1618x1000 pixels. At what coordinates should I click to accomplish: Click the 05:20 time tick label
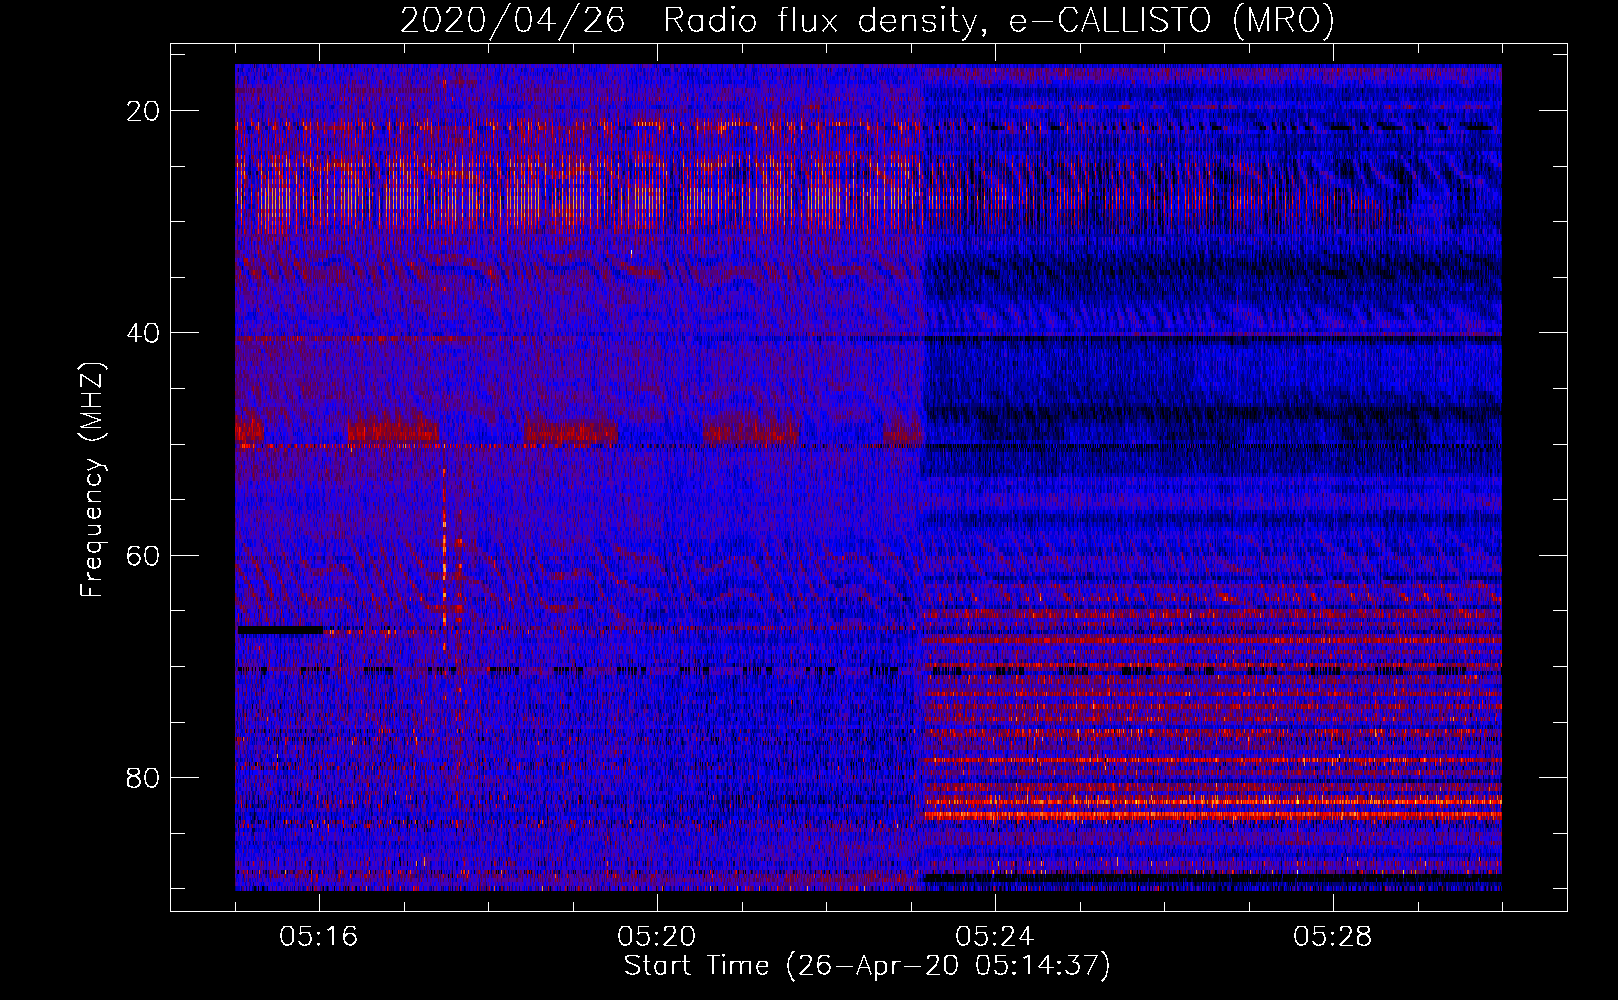pyautogui.click(x=657, y=937)
